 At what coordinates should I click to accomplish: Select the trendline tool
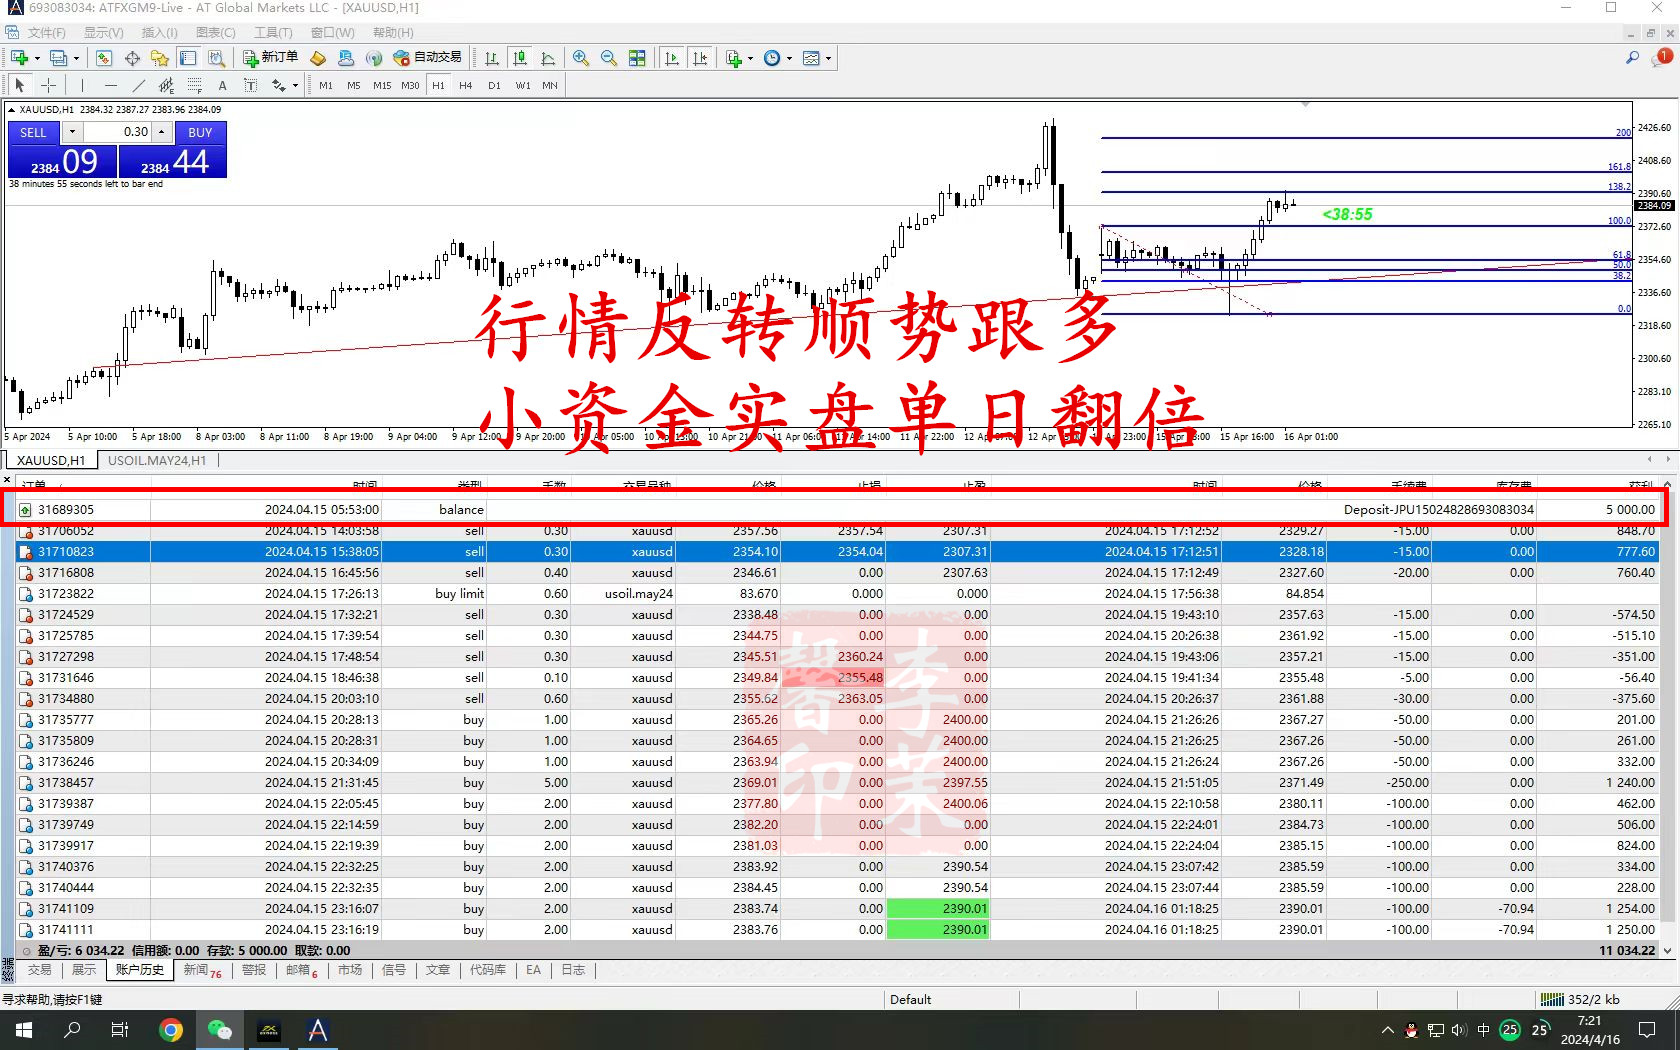pyautogui.click(x=138, y=85)
